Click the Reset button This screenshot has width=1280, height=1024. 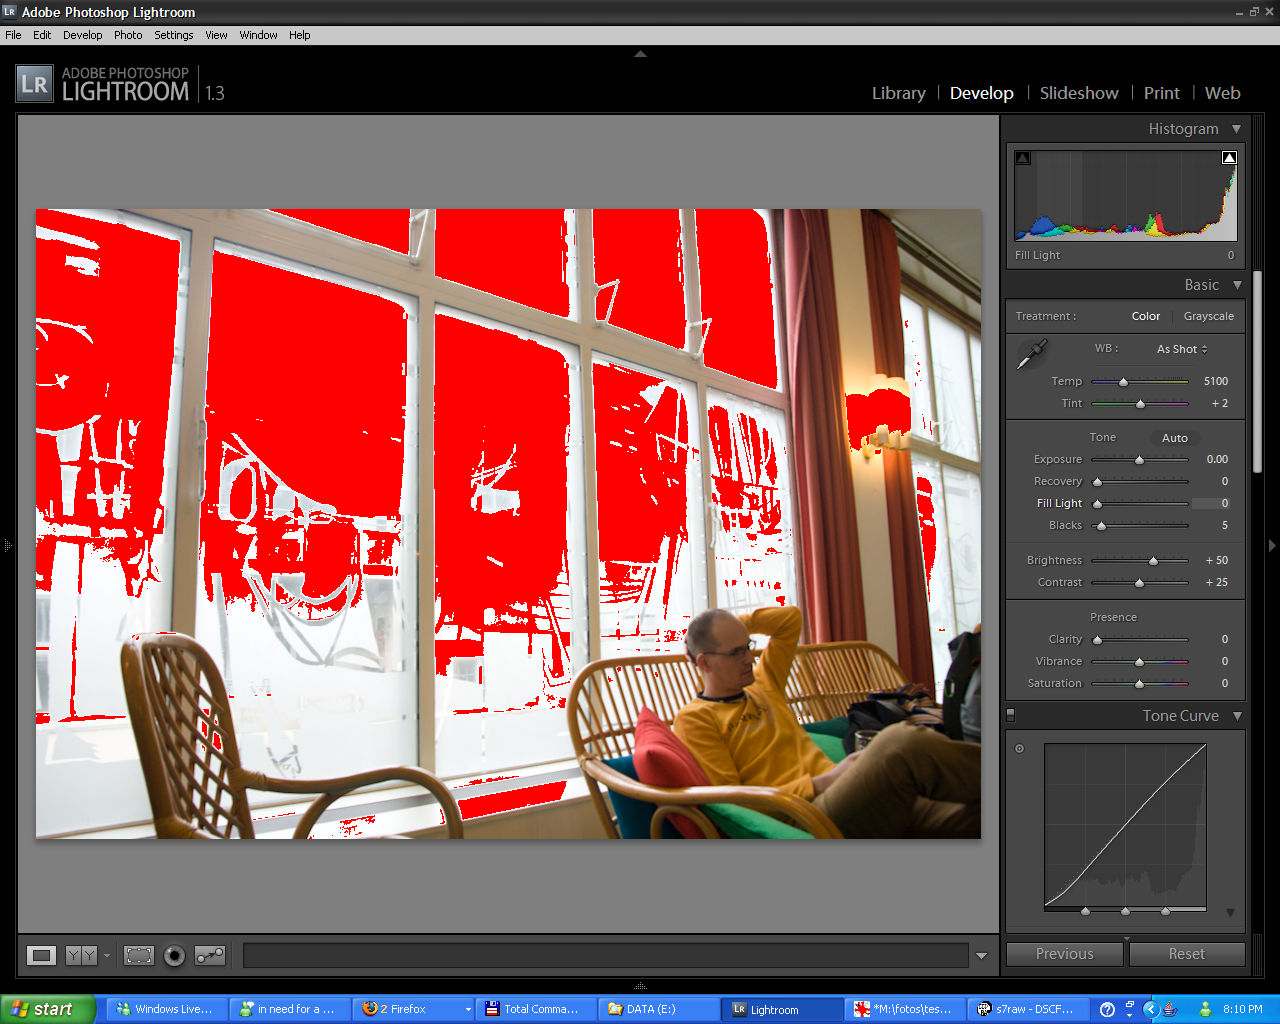[1186, 954]
